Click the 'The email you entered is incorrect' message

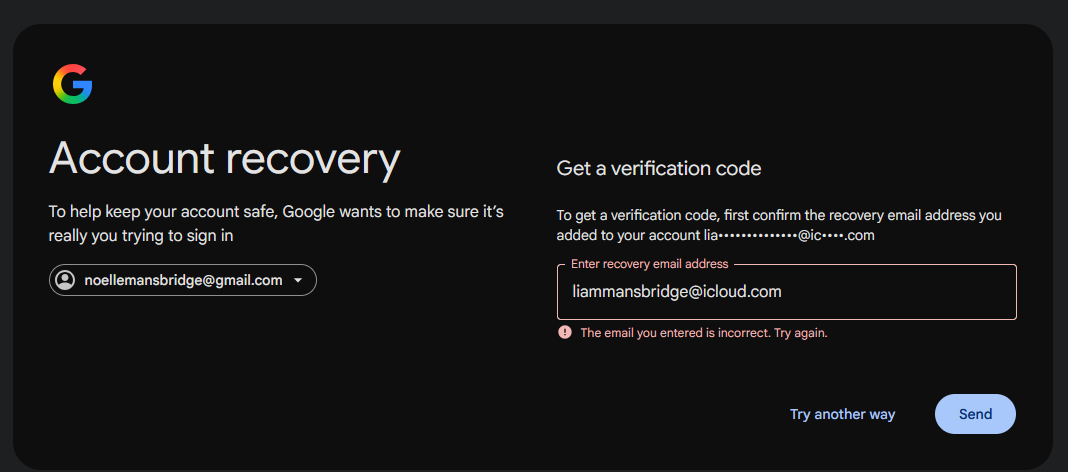coord(704,333)
